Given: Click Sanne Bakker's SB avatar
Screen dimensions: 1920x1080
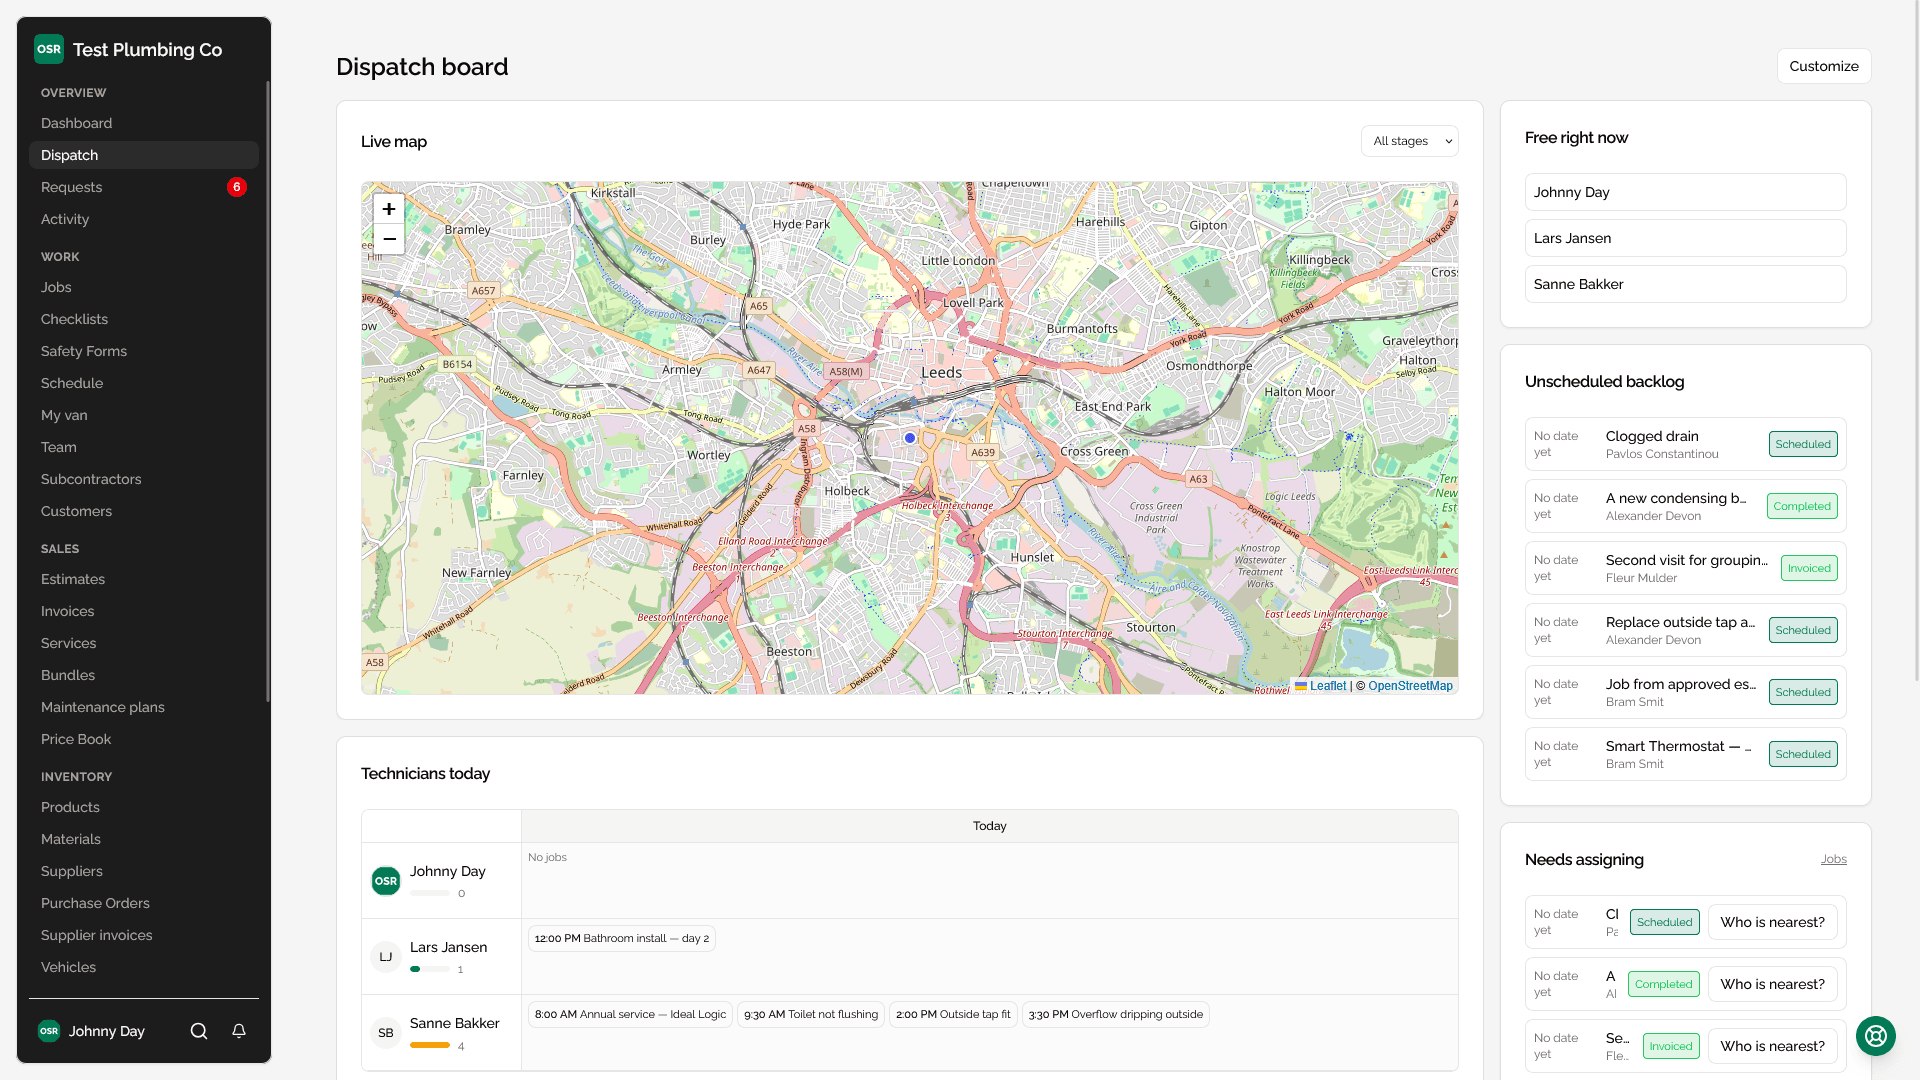Looking at the screenshot, I should pyautogui.click(x=386, y=1033).
